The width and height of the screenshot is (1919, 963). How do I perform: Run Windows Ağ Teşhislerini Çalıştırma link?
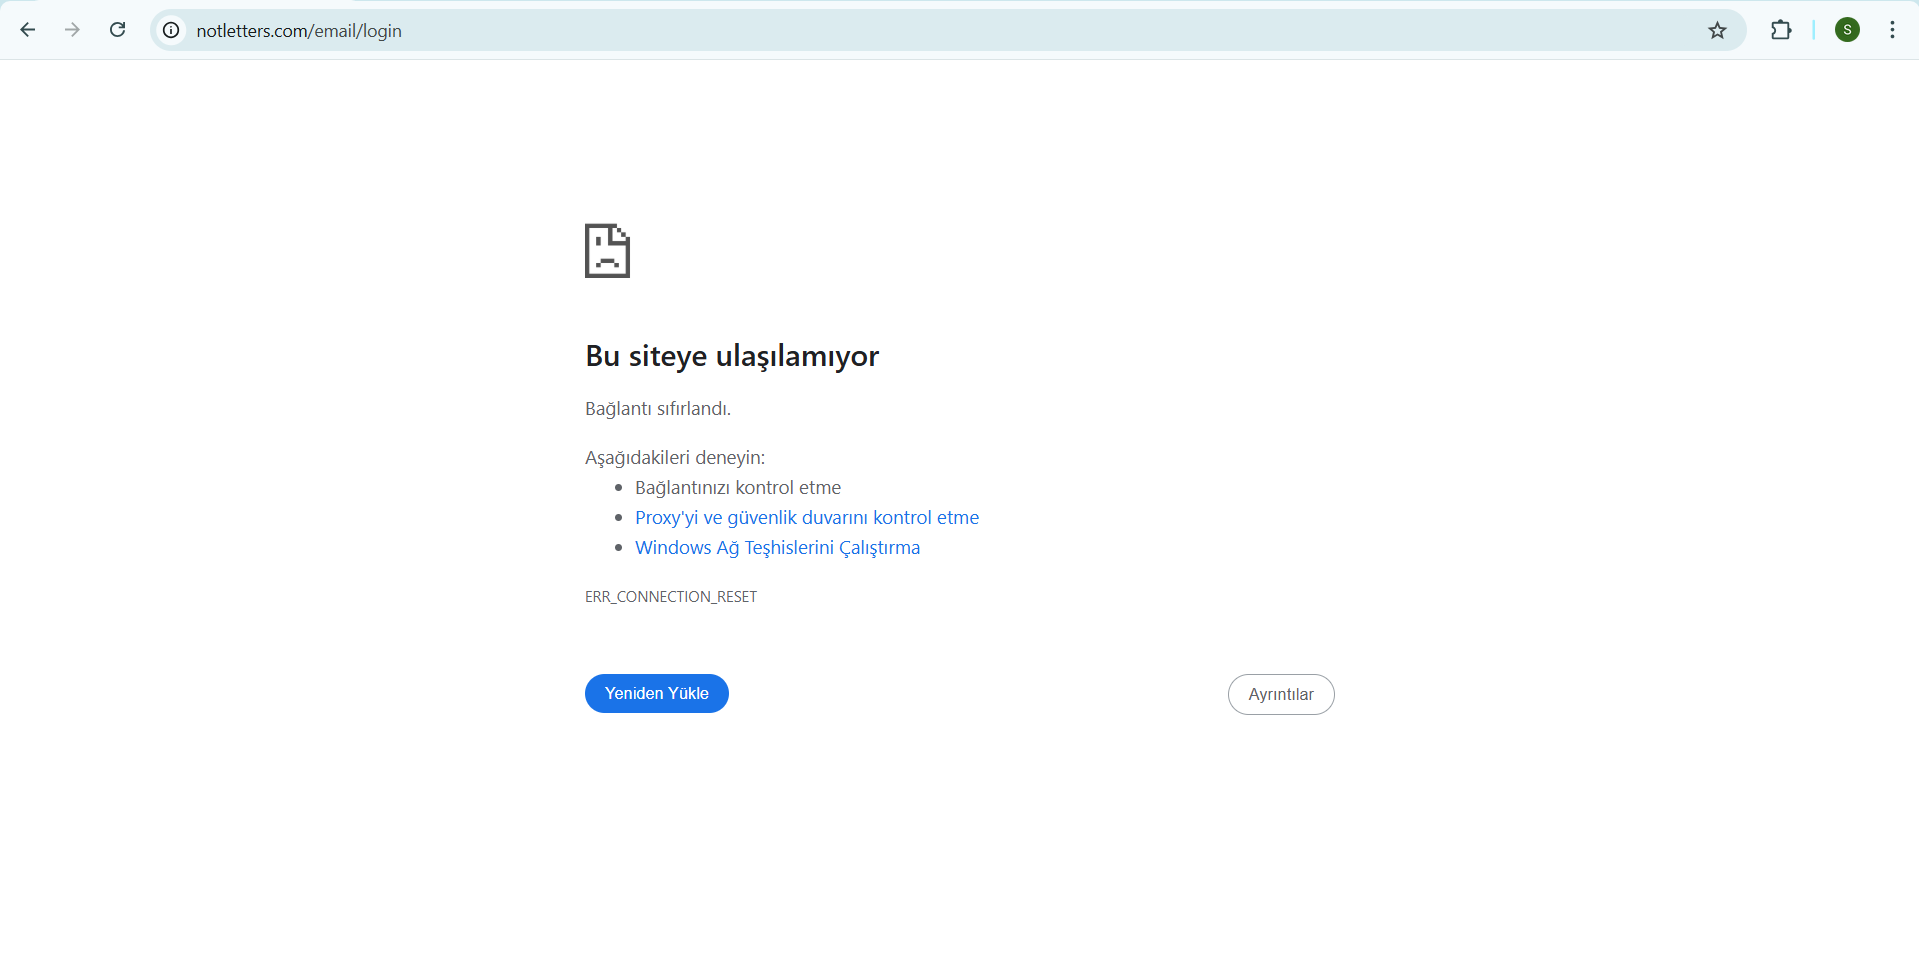[x=777, y=547]
